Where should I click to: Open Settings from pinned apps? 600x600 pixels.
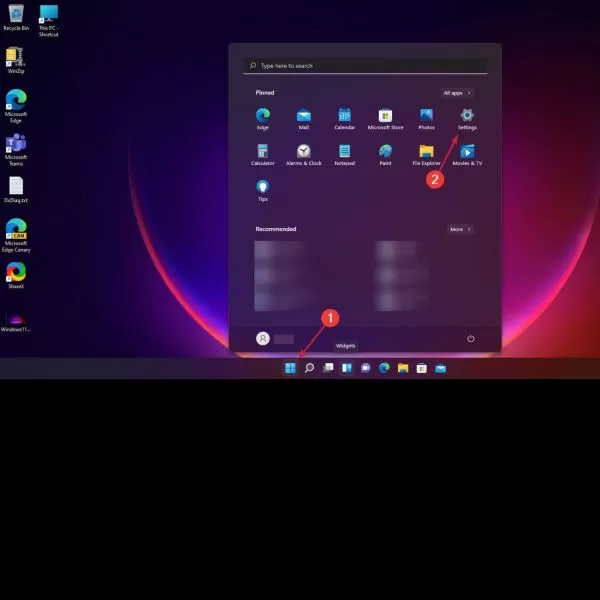pyautogui.click(x=467, y=119)
